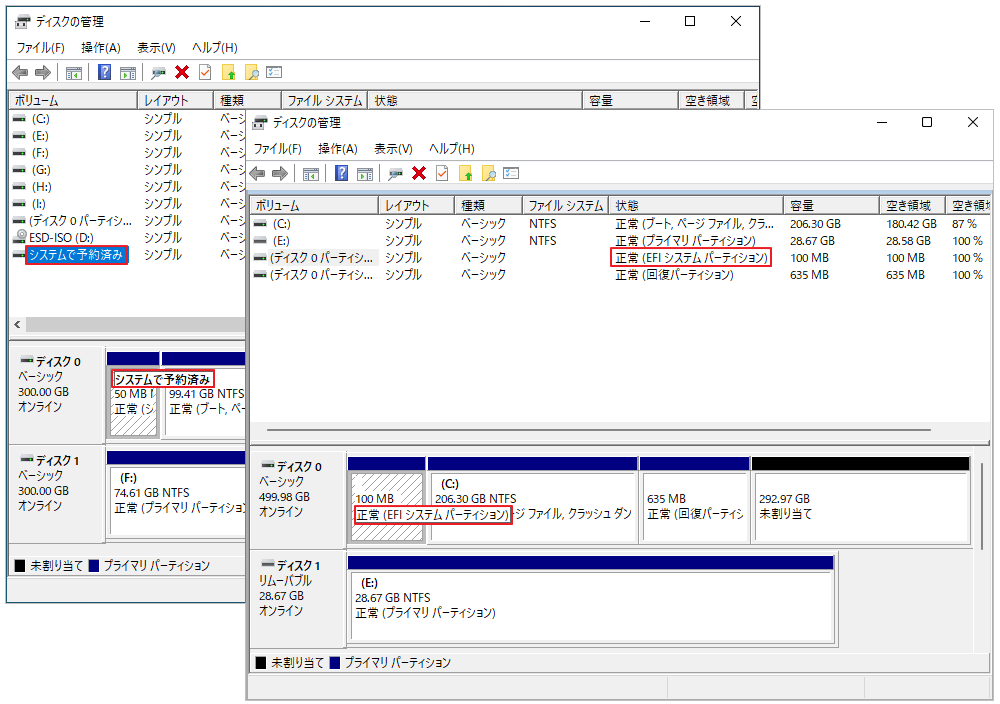The width and height of the screenshot is (1000, 704).
Task: Sort by 空き領域 column in front window
Action: coord(913,205)
